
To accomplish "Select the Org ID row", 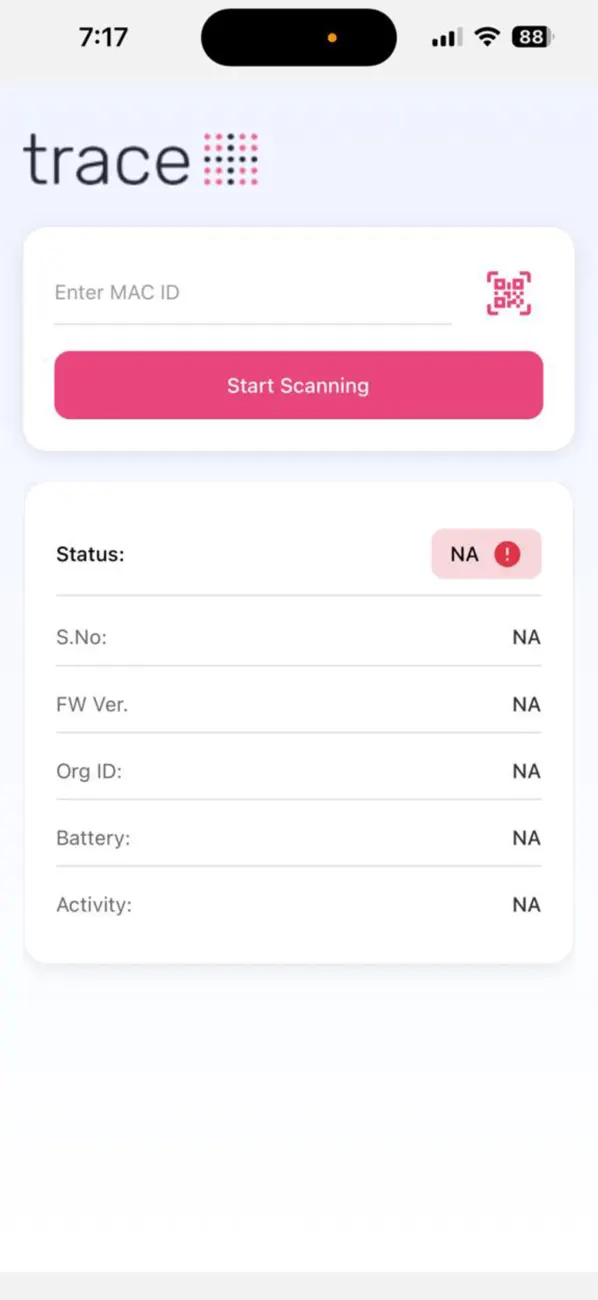I will point(298,771).
